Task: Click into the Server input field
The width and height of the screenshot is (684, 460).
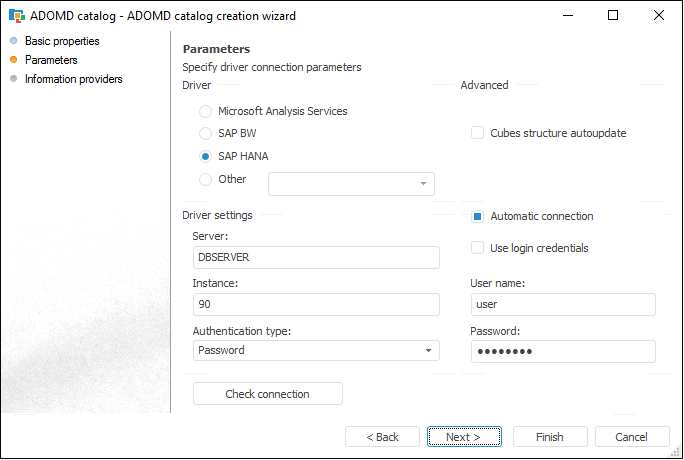Action: (x=315, y=257)
